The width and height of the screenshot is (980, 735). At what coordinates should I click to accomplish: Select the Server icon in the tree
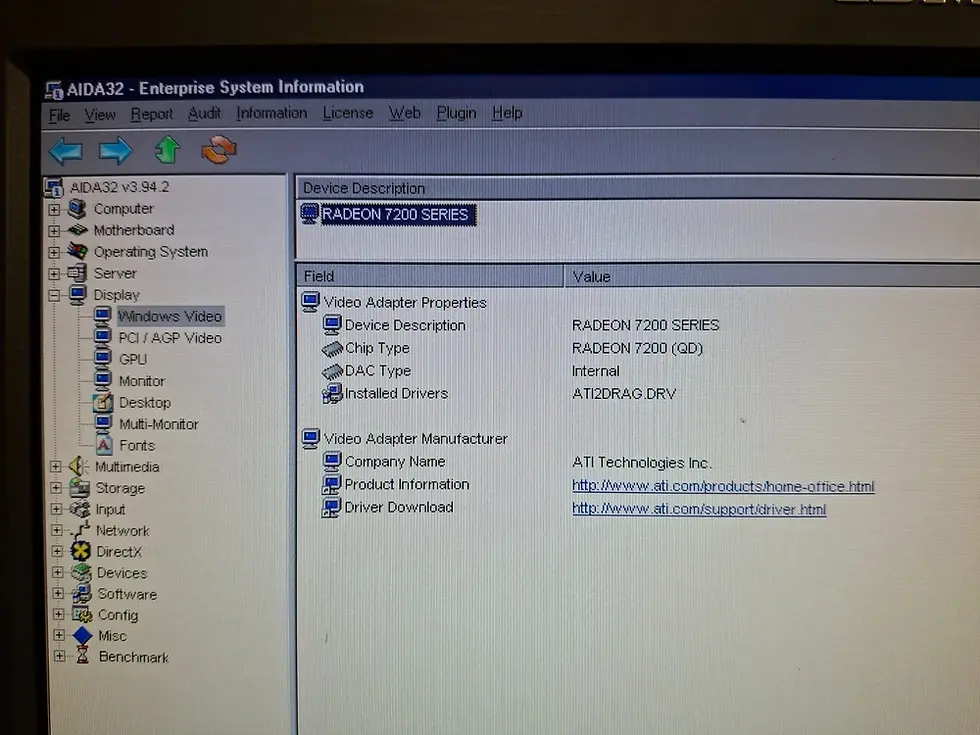tap(77, 273)
